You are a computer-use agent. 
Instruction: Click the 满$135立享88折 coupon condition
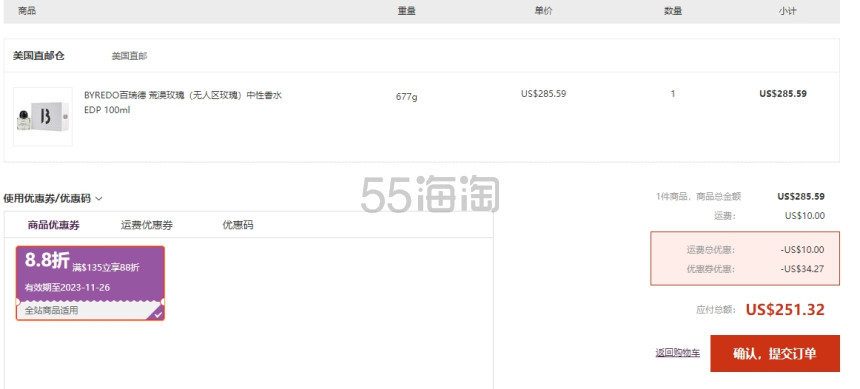point(106,268)
